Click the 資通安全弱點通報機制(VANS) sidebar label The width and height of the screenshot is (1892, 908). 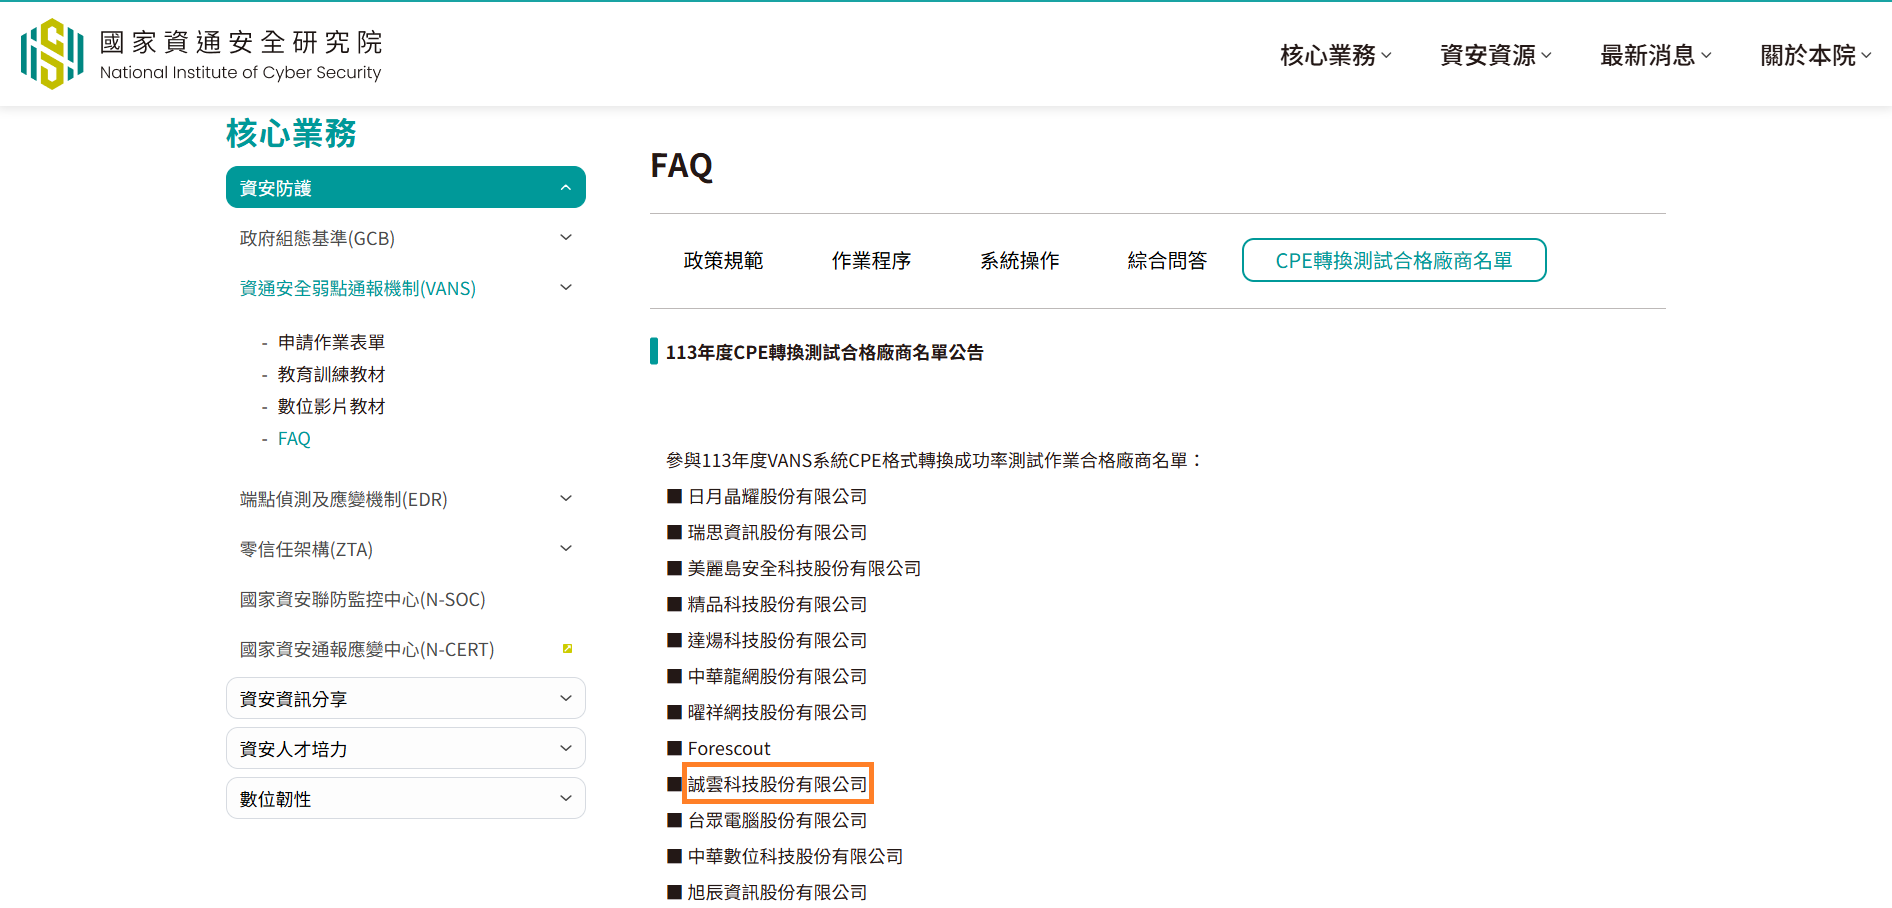pyautogui.click(x=358, y=288)
